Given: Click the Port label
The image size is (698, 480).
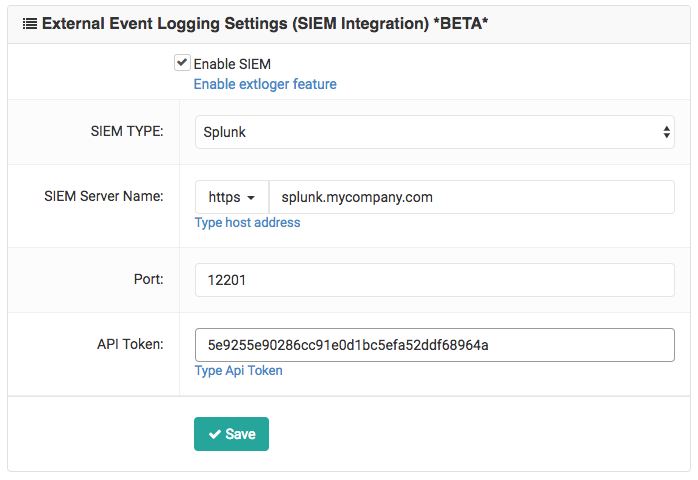Looking at the screenshot, I should [149, 279].
